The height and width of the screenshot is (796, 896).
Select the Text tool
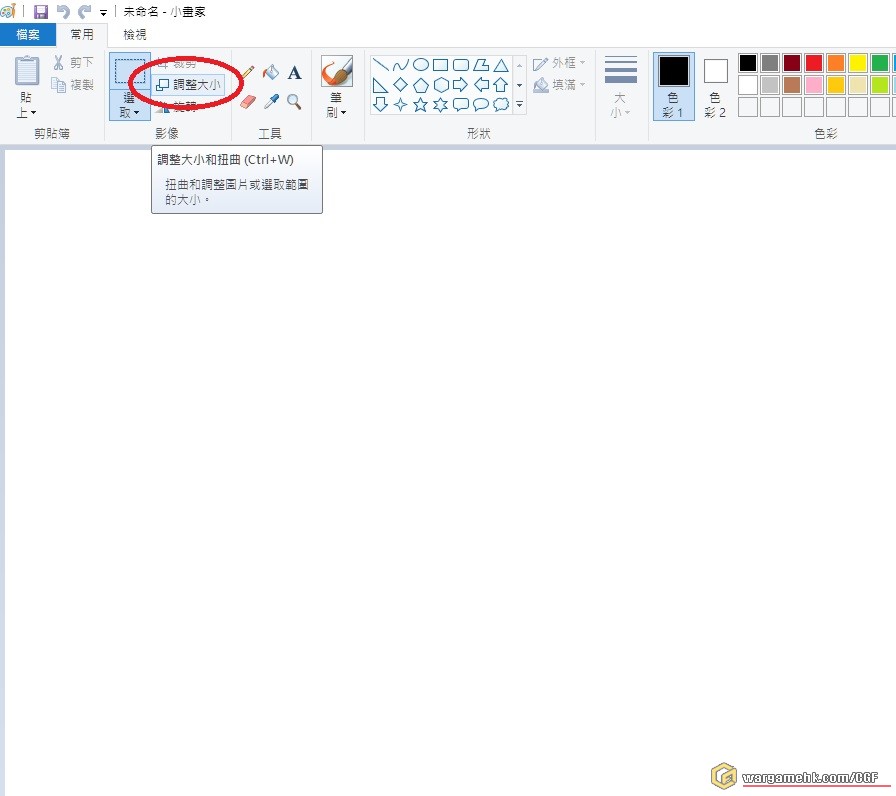tap(294, 73)
